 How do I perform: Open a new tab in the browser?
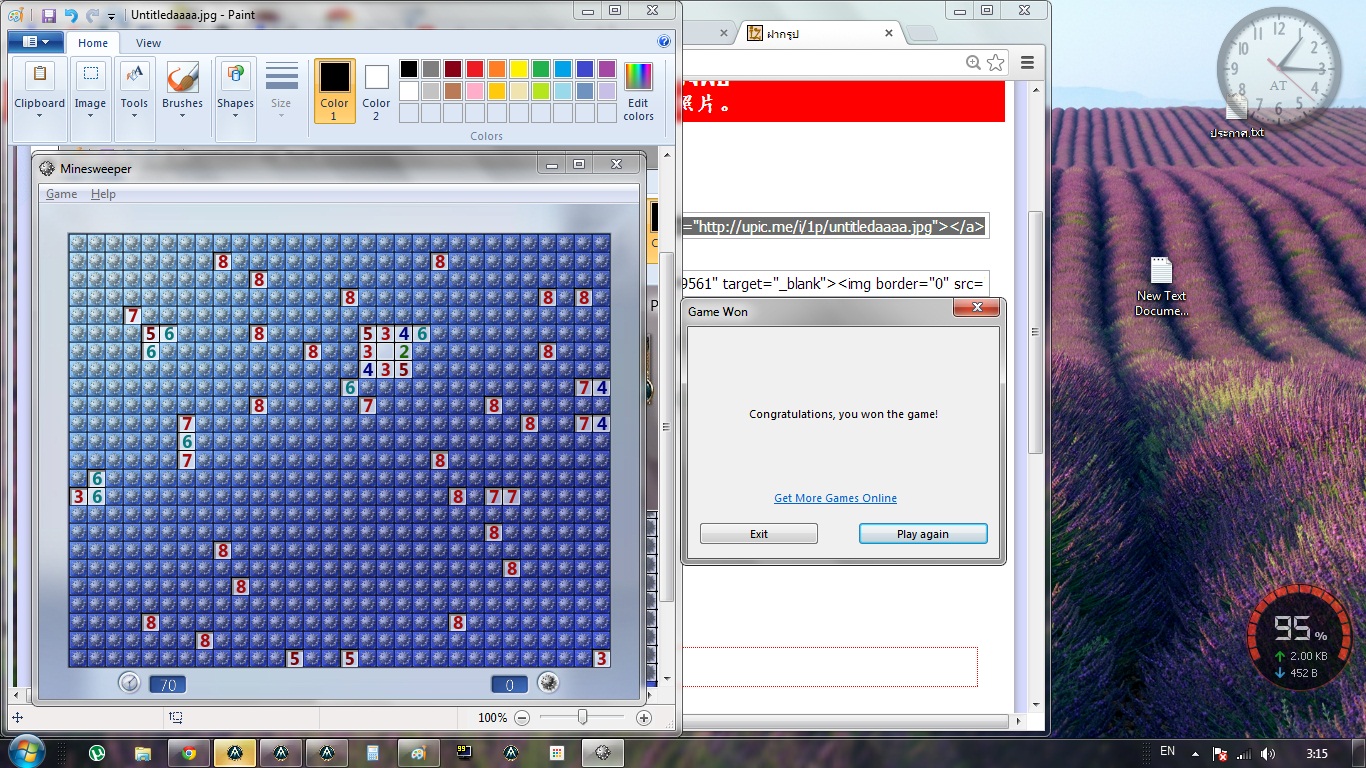pos(922,34)
